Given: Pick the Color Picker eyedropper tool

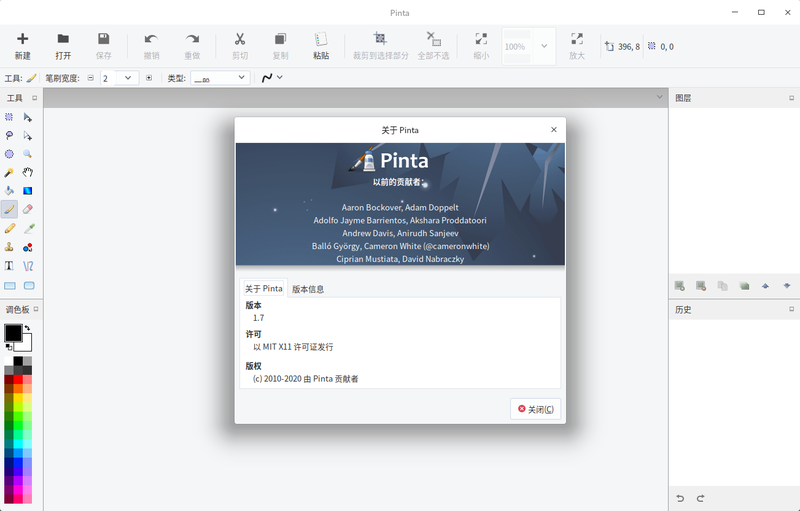Looking at the screenshot, I should 28,228.
